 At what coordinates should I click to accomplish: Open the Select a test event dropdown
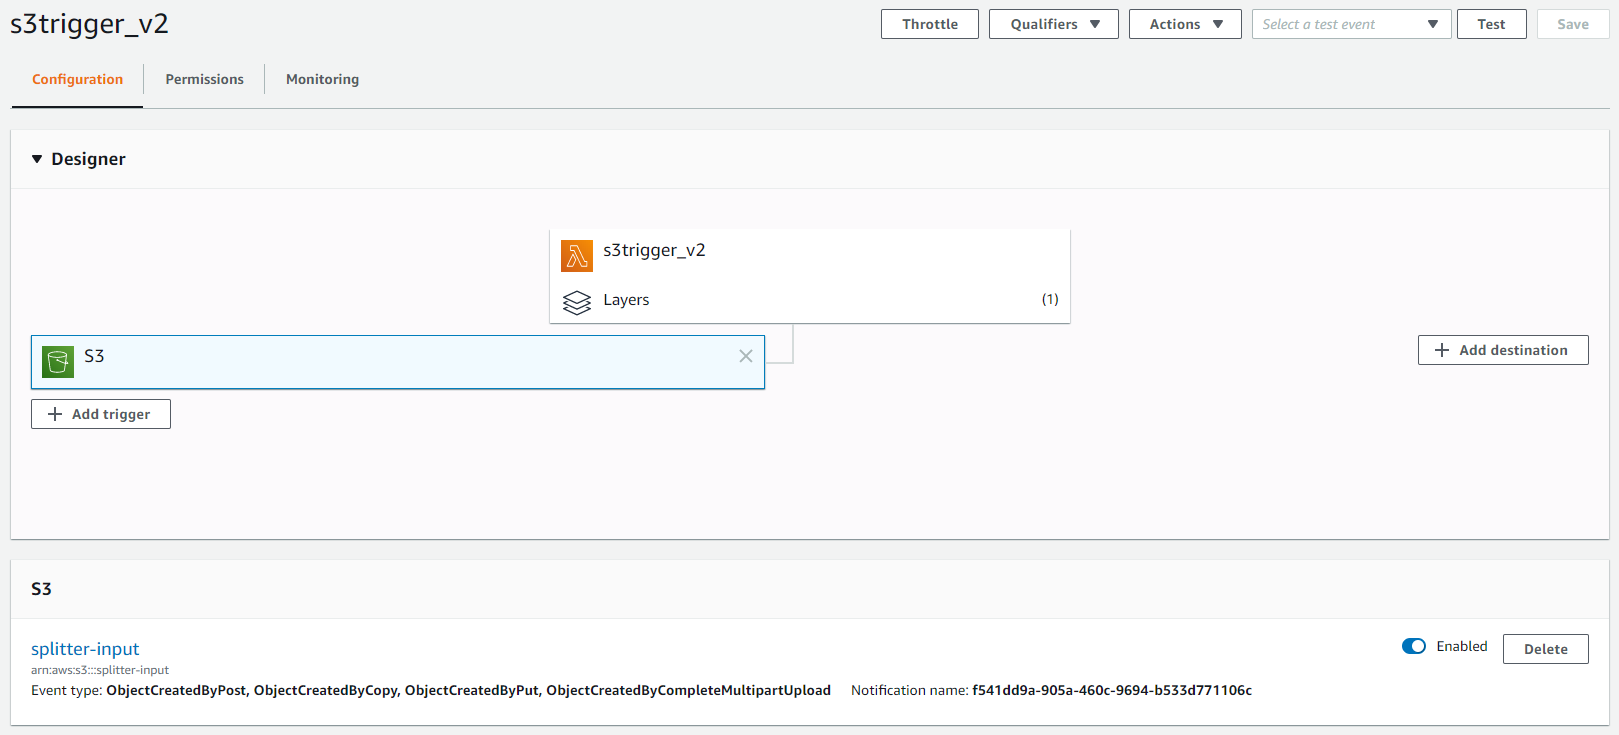pos(1350,24)
